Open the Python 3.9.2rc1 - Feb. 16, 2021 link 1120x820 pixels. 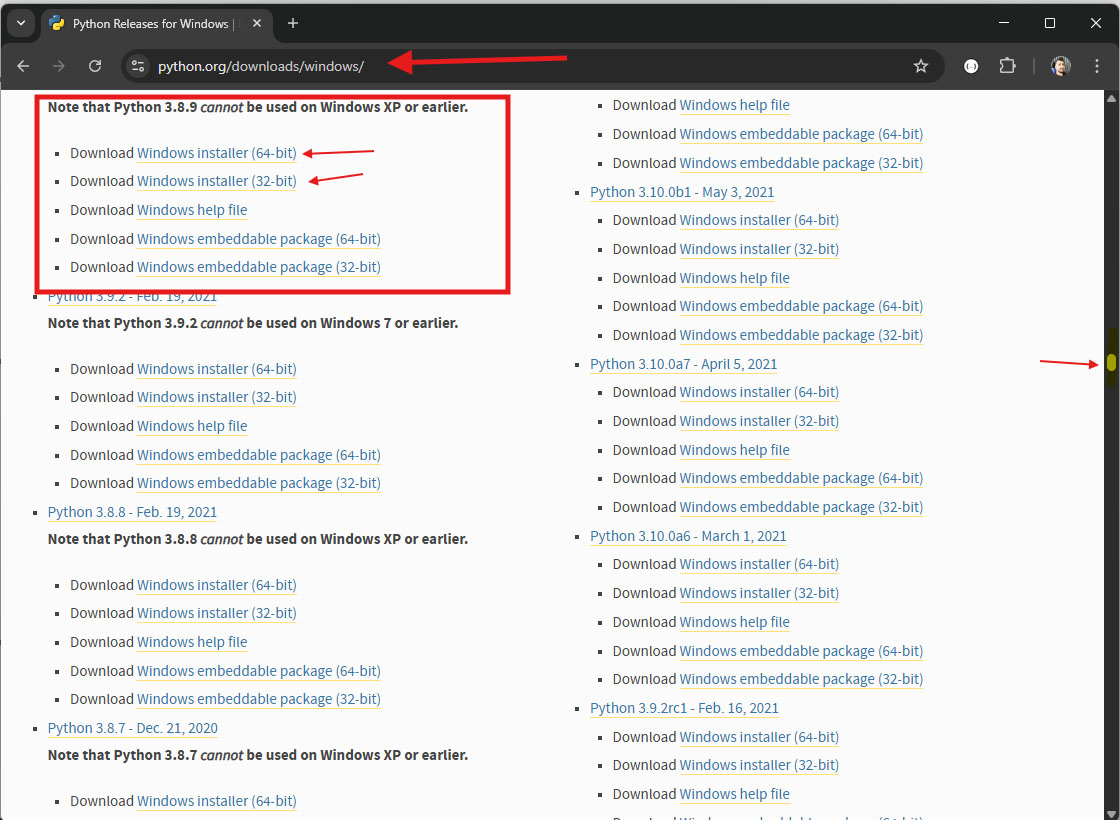(684, 708)
